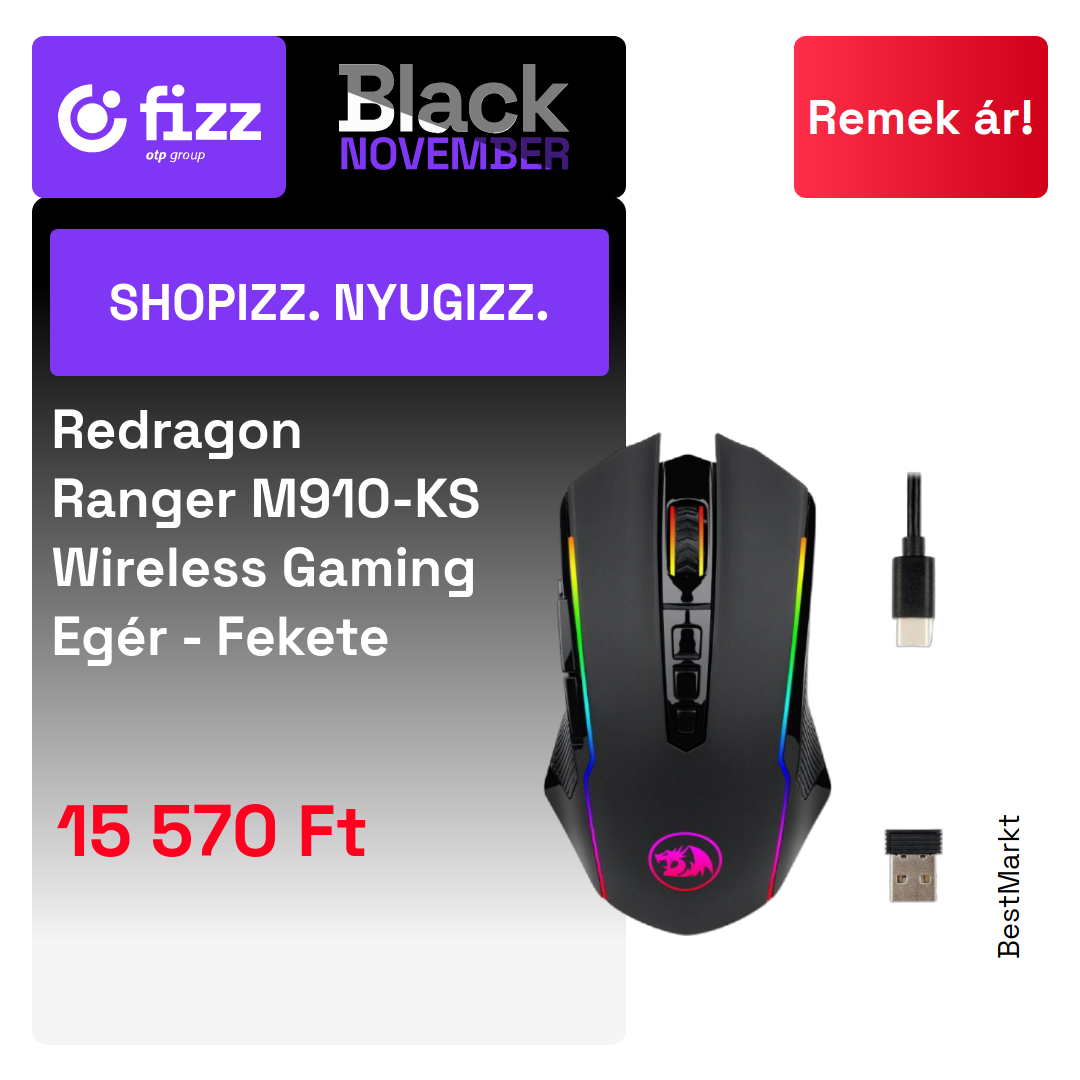Viewport: 1080px width, 1080px height.
Task: Click the Wireless Gaming text line
Action: (x=264, y=568)
